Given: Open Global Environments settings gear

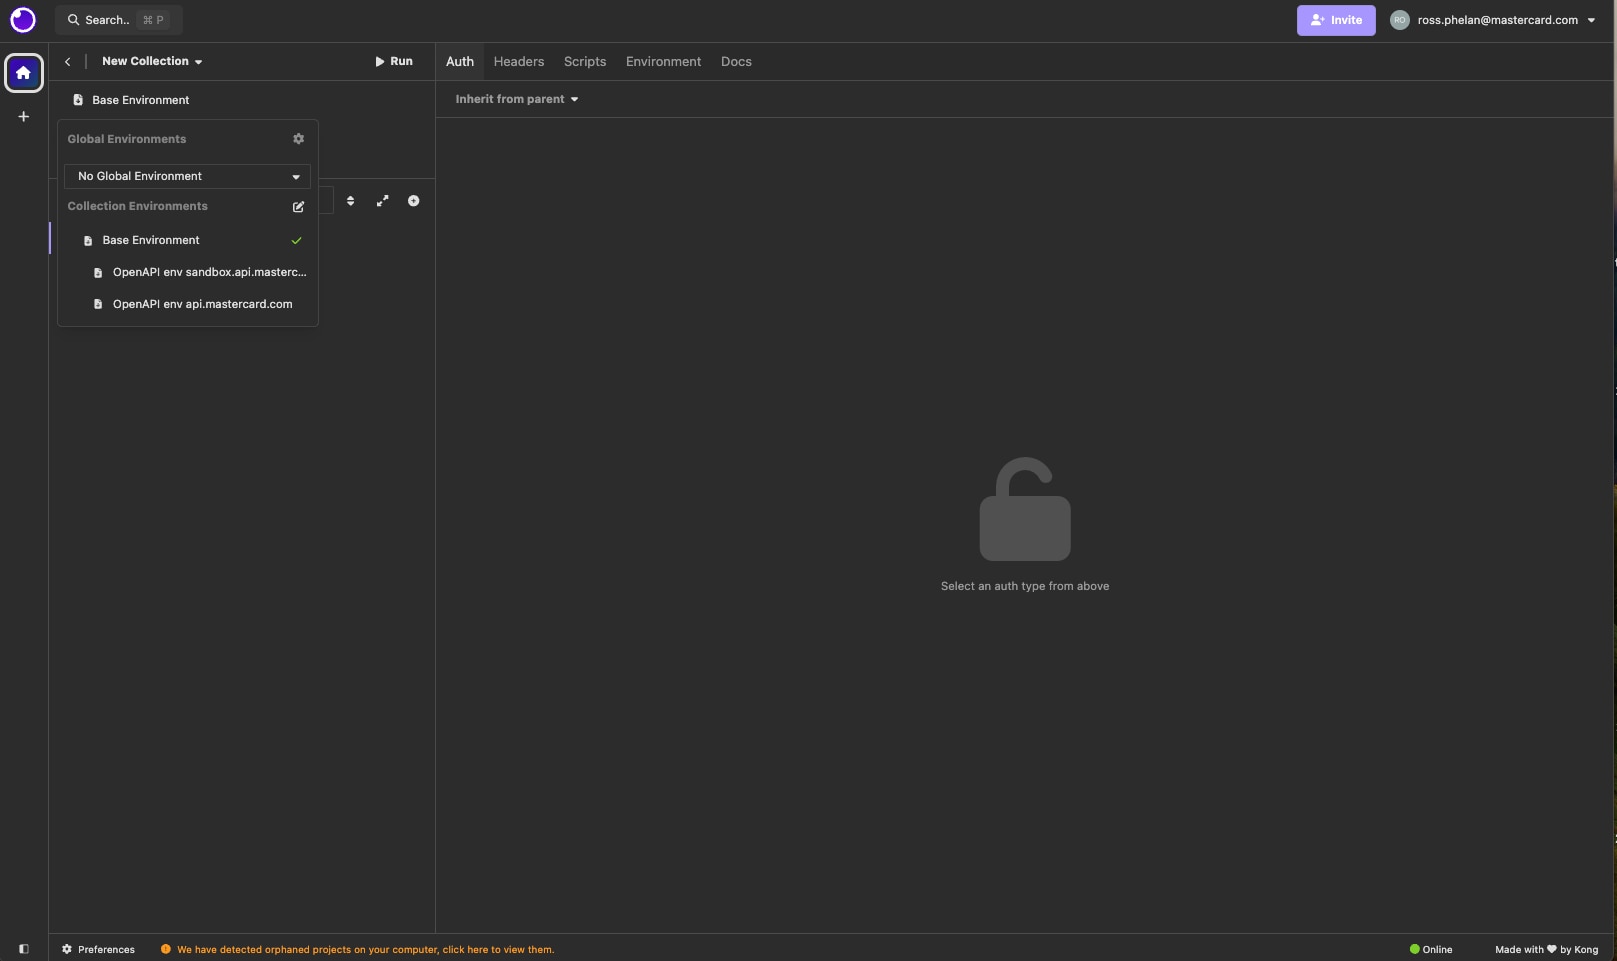Looking at the screenshot, I should 298,139.
